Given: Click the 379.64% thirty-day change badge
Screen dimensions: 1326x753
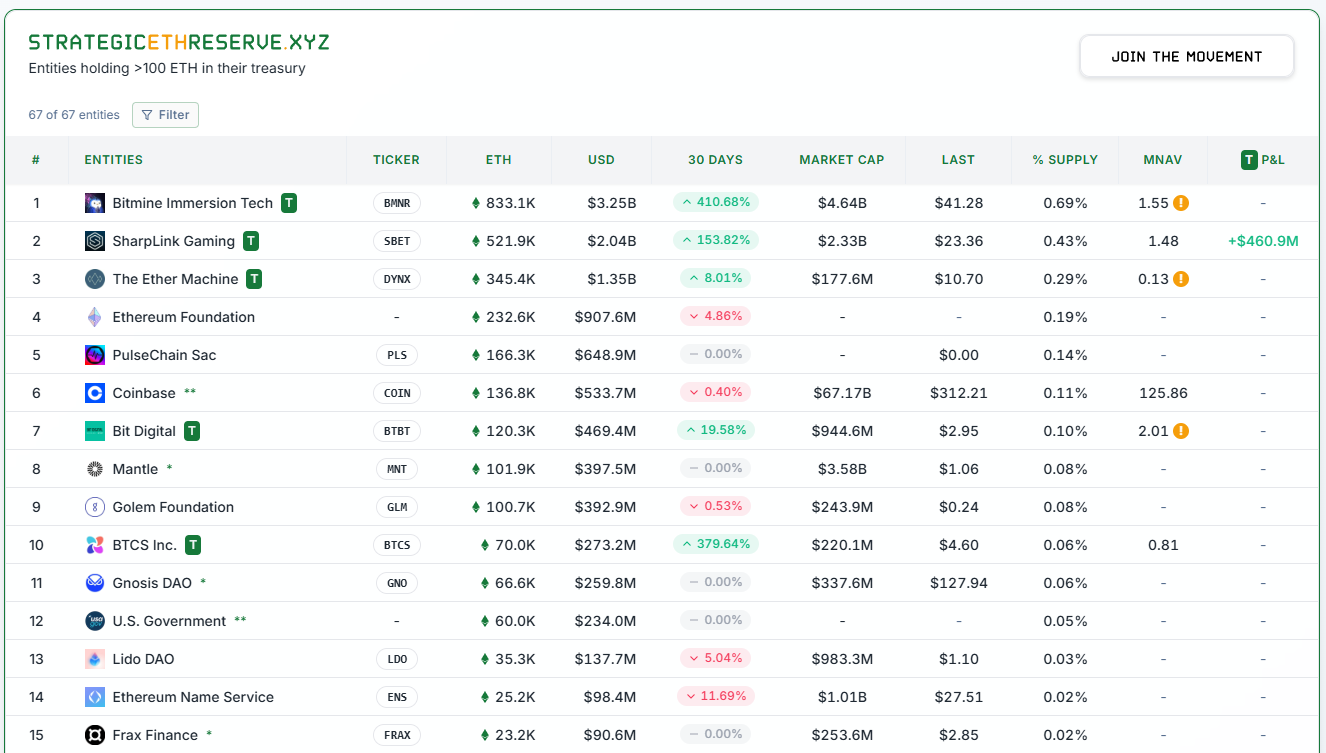Looking at the screenshot, I should click(x=716, y=544).
